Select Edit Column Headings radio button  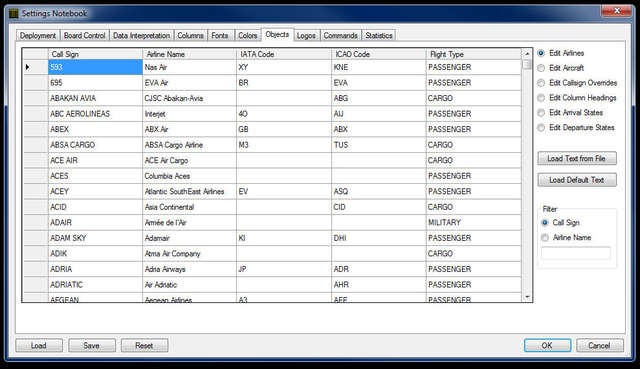click(541, 98)
